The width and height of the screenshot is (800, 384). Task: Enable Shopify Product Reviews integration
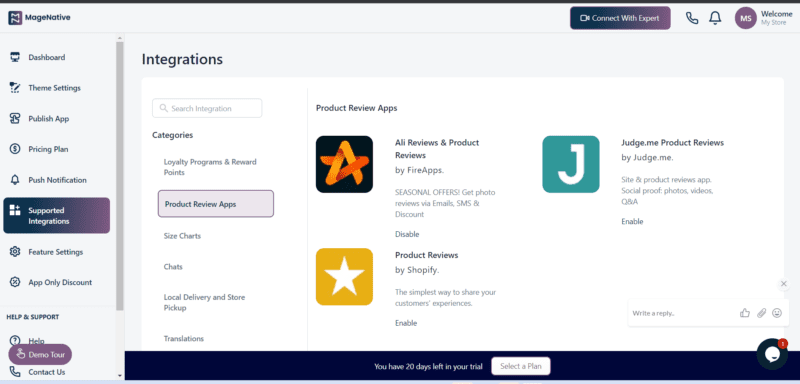[x=406, y=323]
